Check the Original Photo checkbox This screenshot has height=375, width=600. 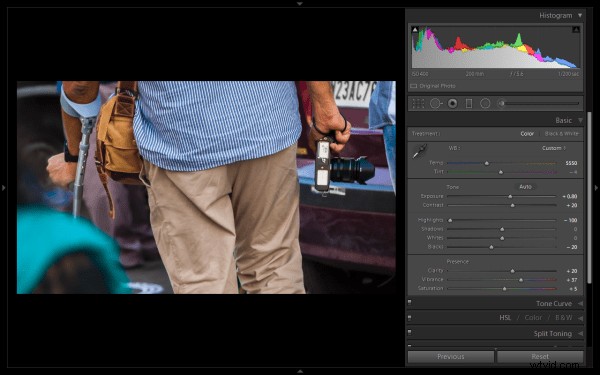tap(413, 86)
